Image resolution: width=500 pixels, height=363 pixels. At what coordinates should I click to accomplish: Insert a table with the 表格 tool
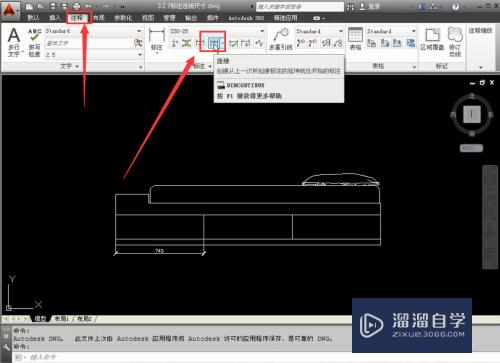pos(355,39)
